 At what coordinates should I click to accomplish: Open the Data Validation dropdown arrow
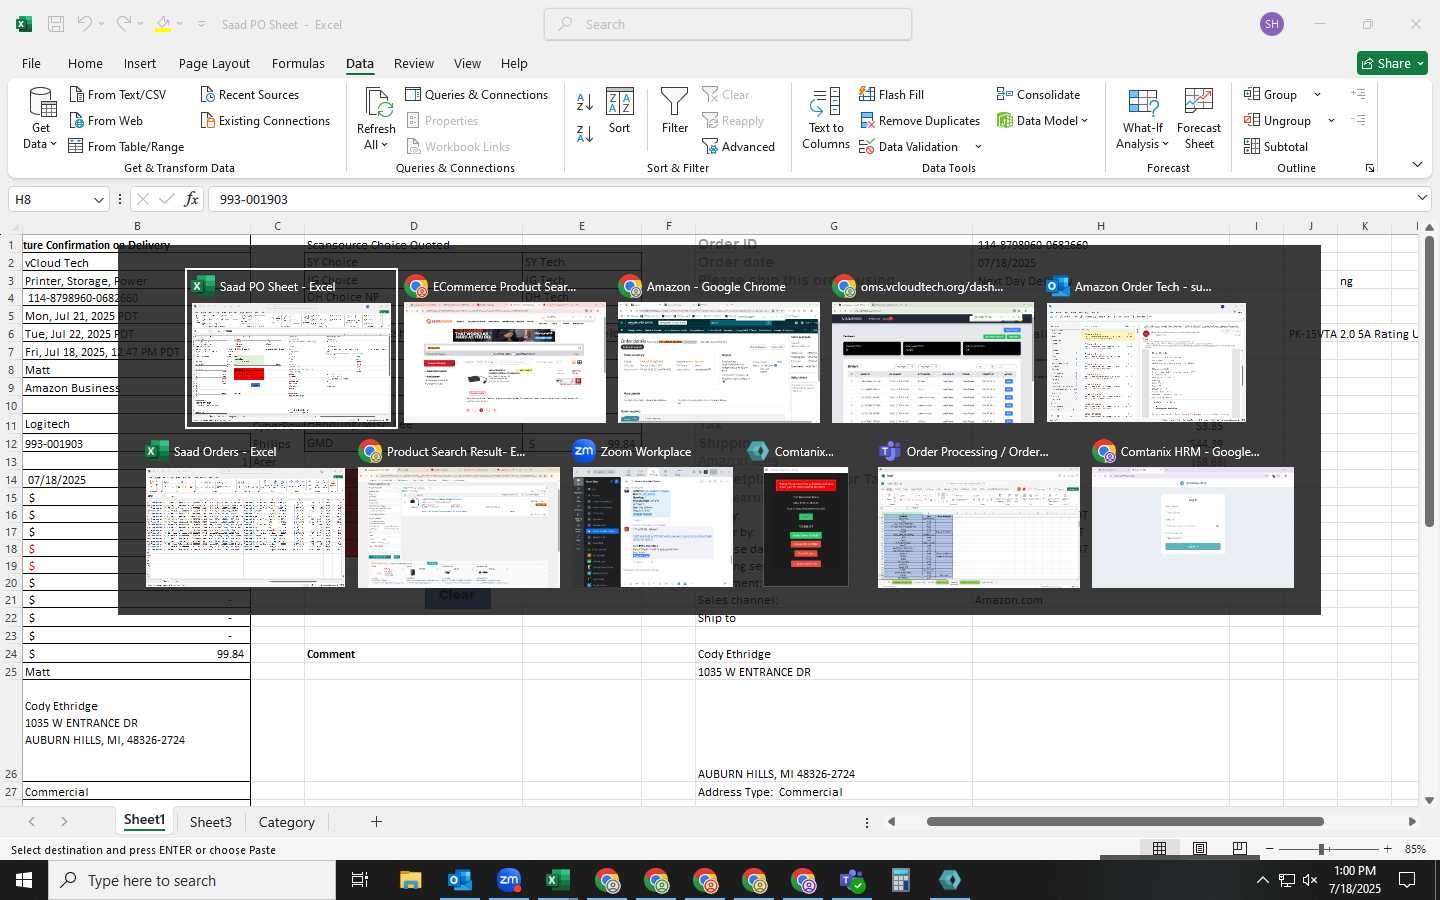coord(978,147)
